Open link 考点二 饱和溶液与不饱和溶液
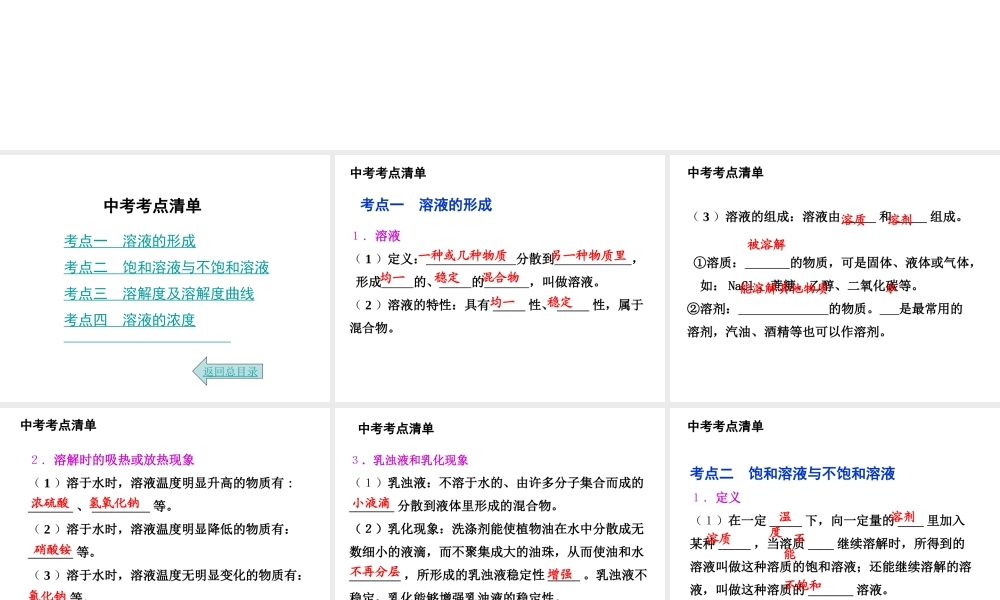The image size is (1000, 600). 166,267
